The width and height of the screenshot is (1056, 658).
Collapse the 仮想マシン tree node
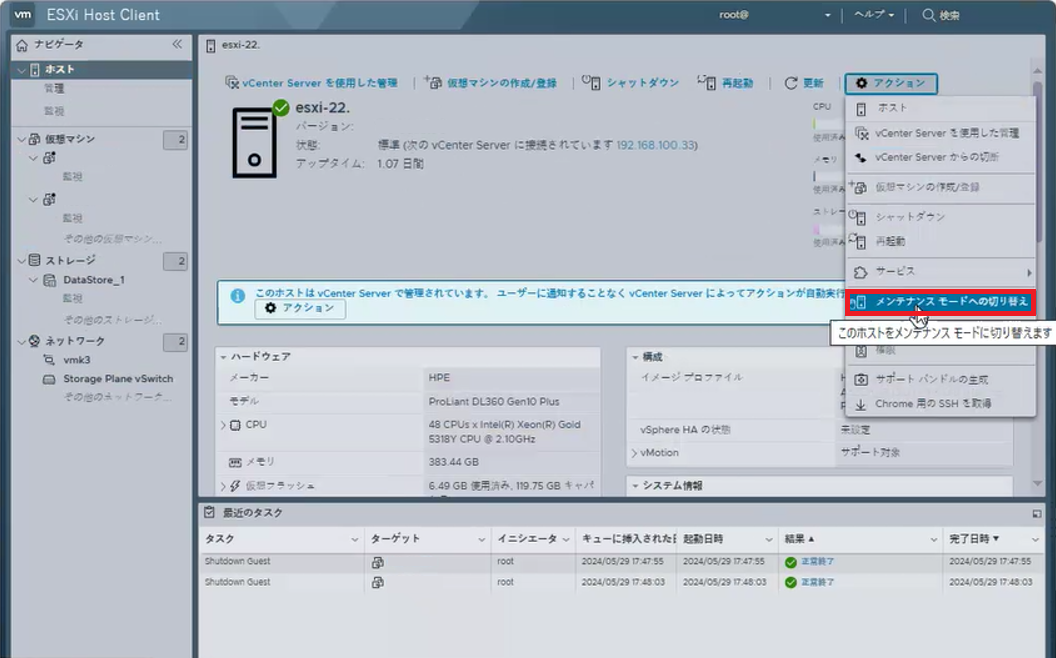21,139
